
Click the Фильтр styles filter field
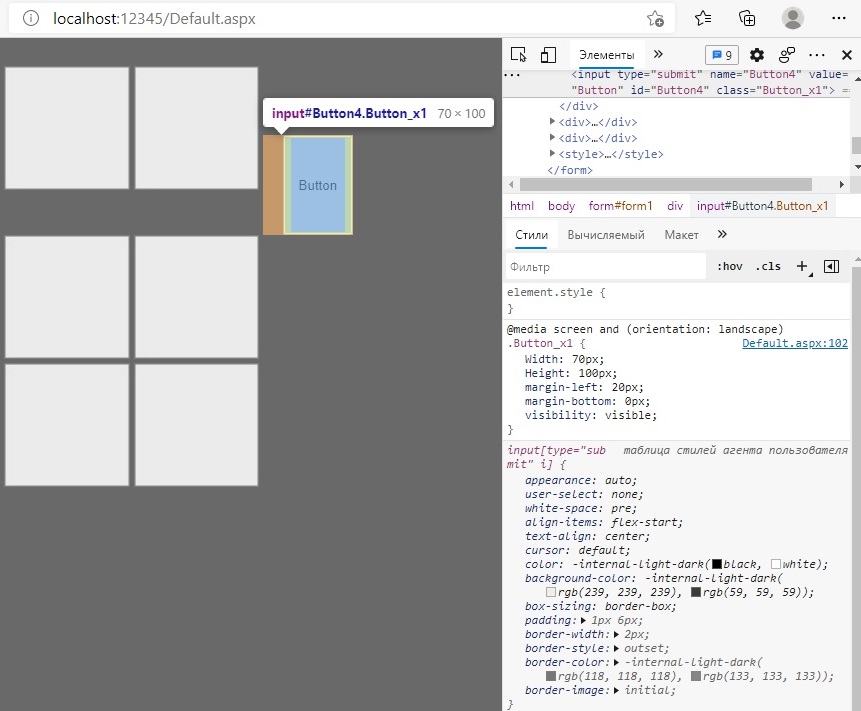click(x=605, y=267)
